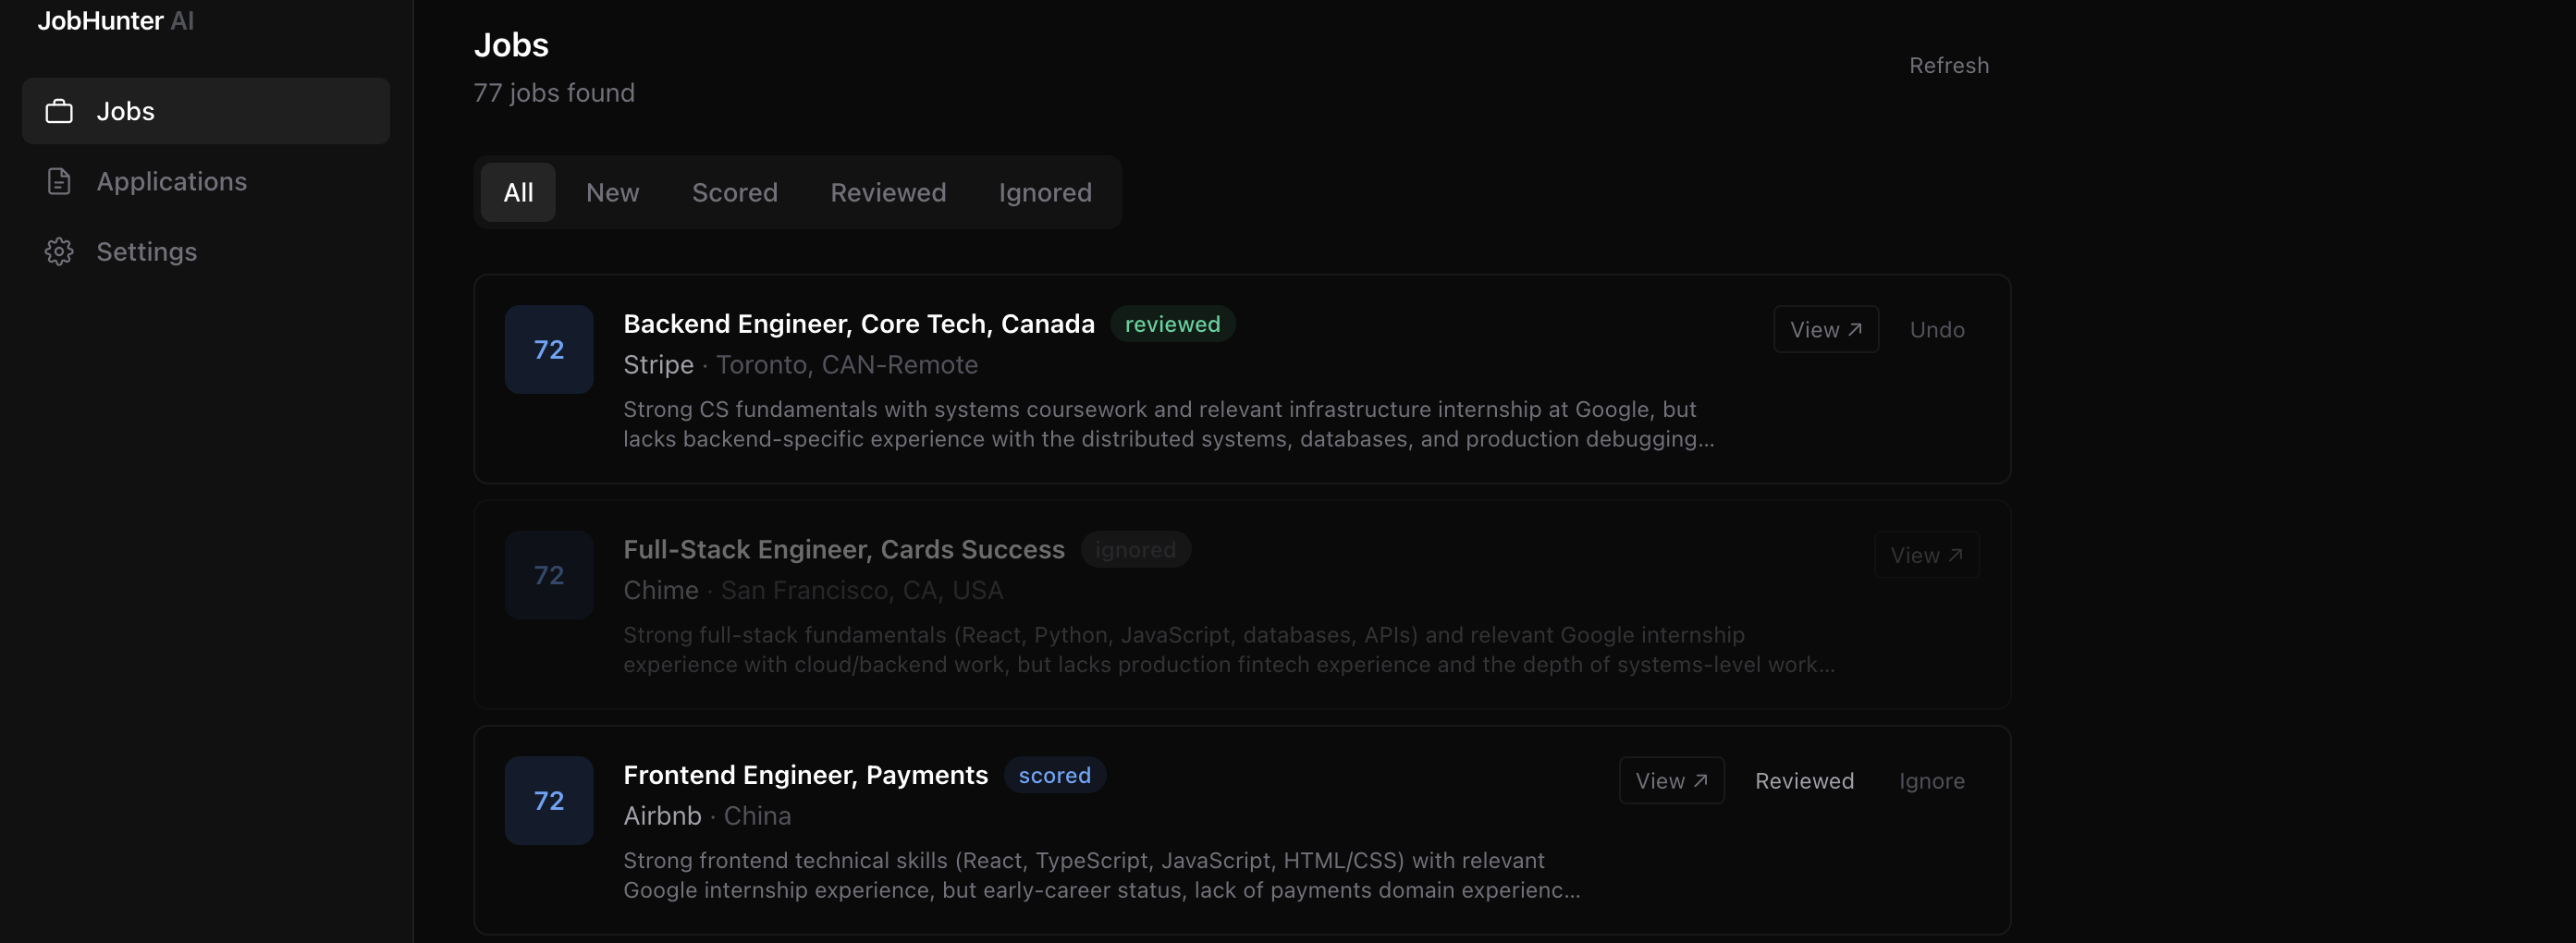This screenshot has width=2576, height=943.
Task: Click the Backend Engineer, Core Tech, Canada title
Action: (x=858, y=324)
